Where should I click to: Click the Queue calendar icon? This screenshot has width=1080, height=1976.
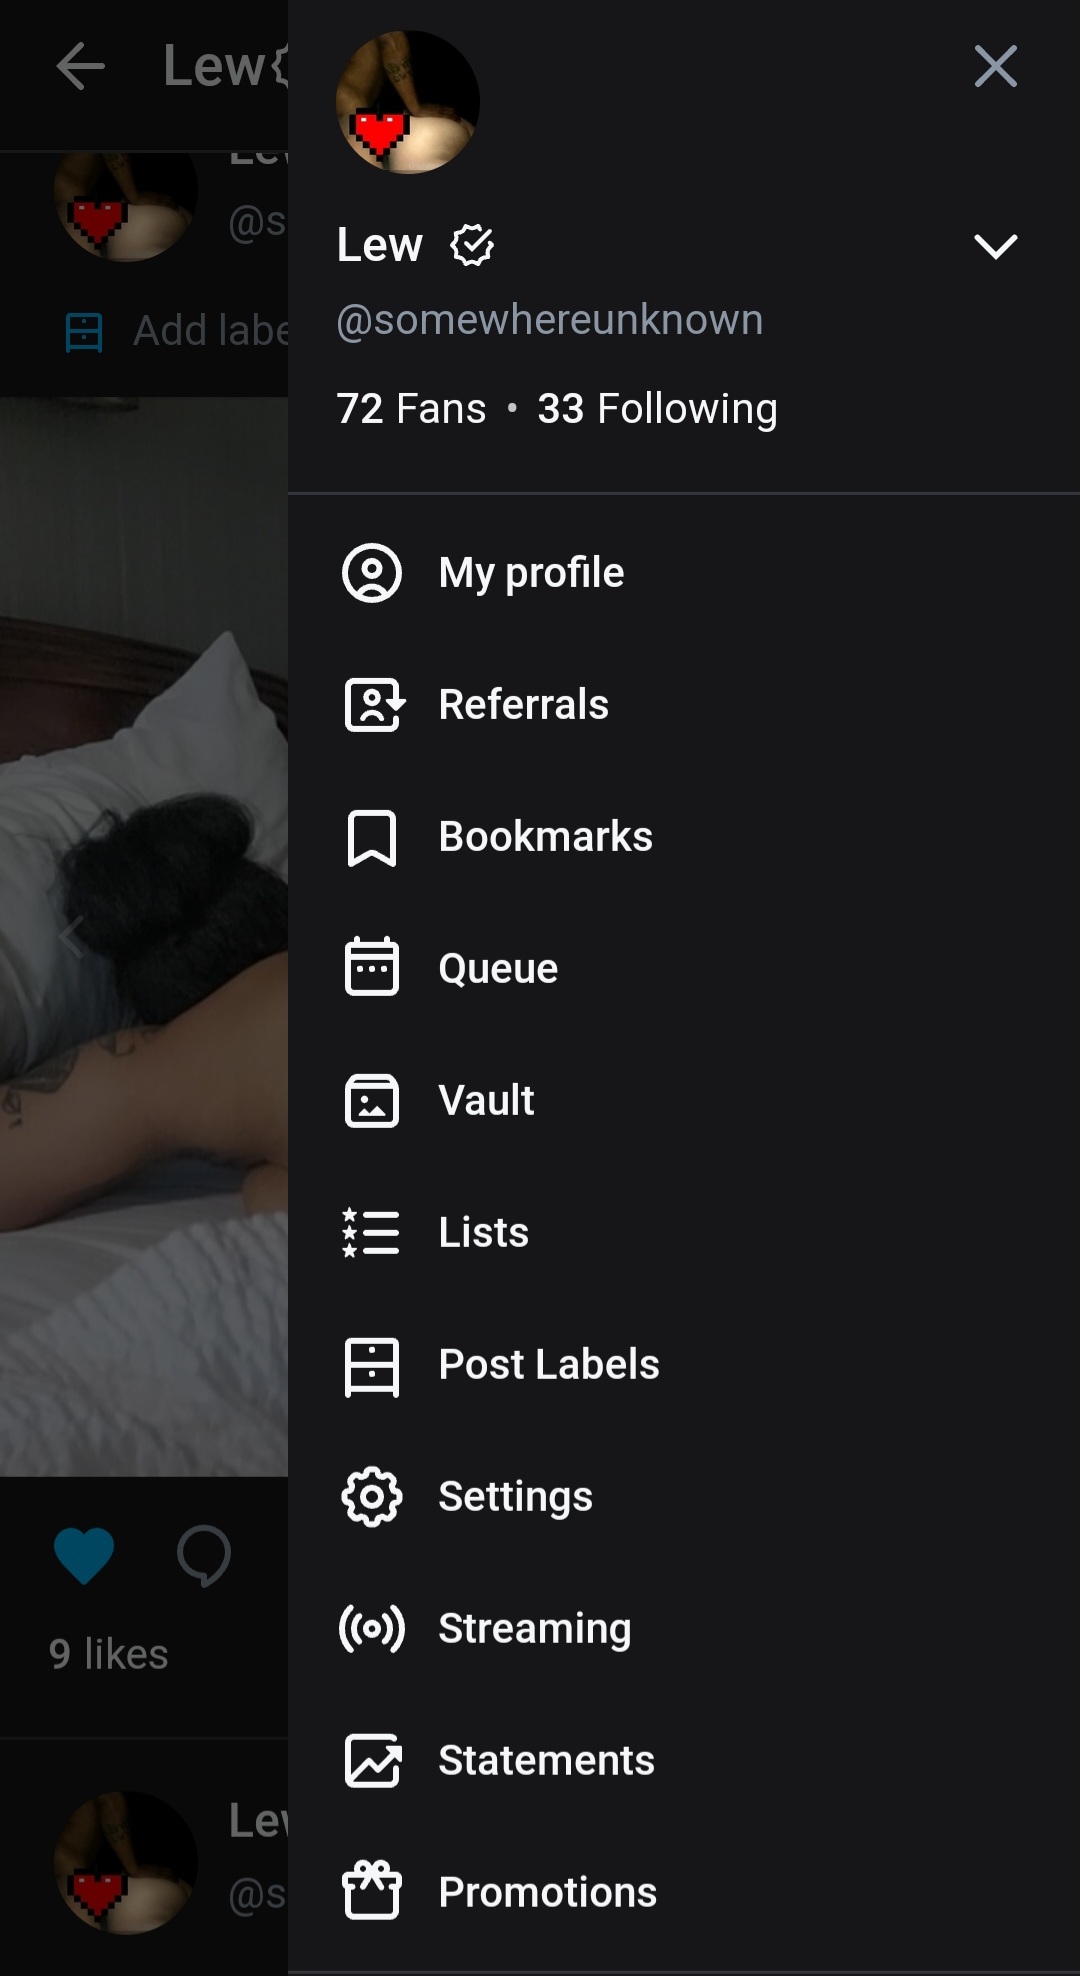372,966
